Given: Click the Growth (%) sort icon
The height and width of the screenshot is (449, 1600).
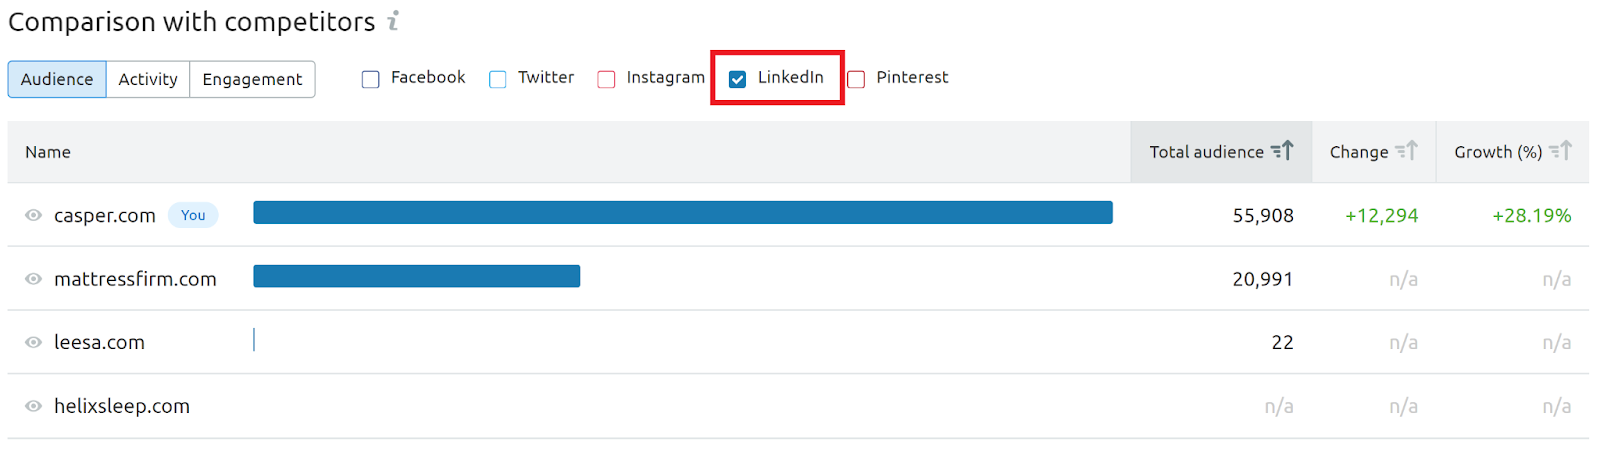Looking at the screenshot, I should [1560, 151].
